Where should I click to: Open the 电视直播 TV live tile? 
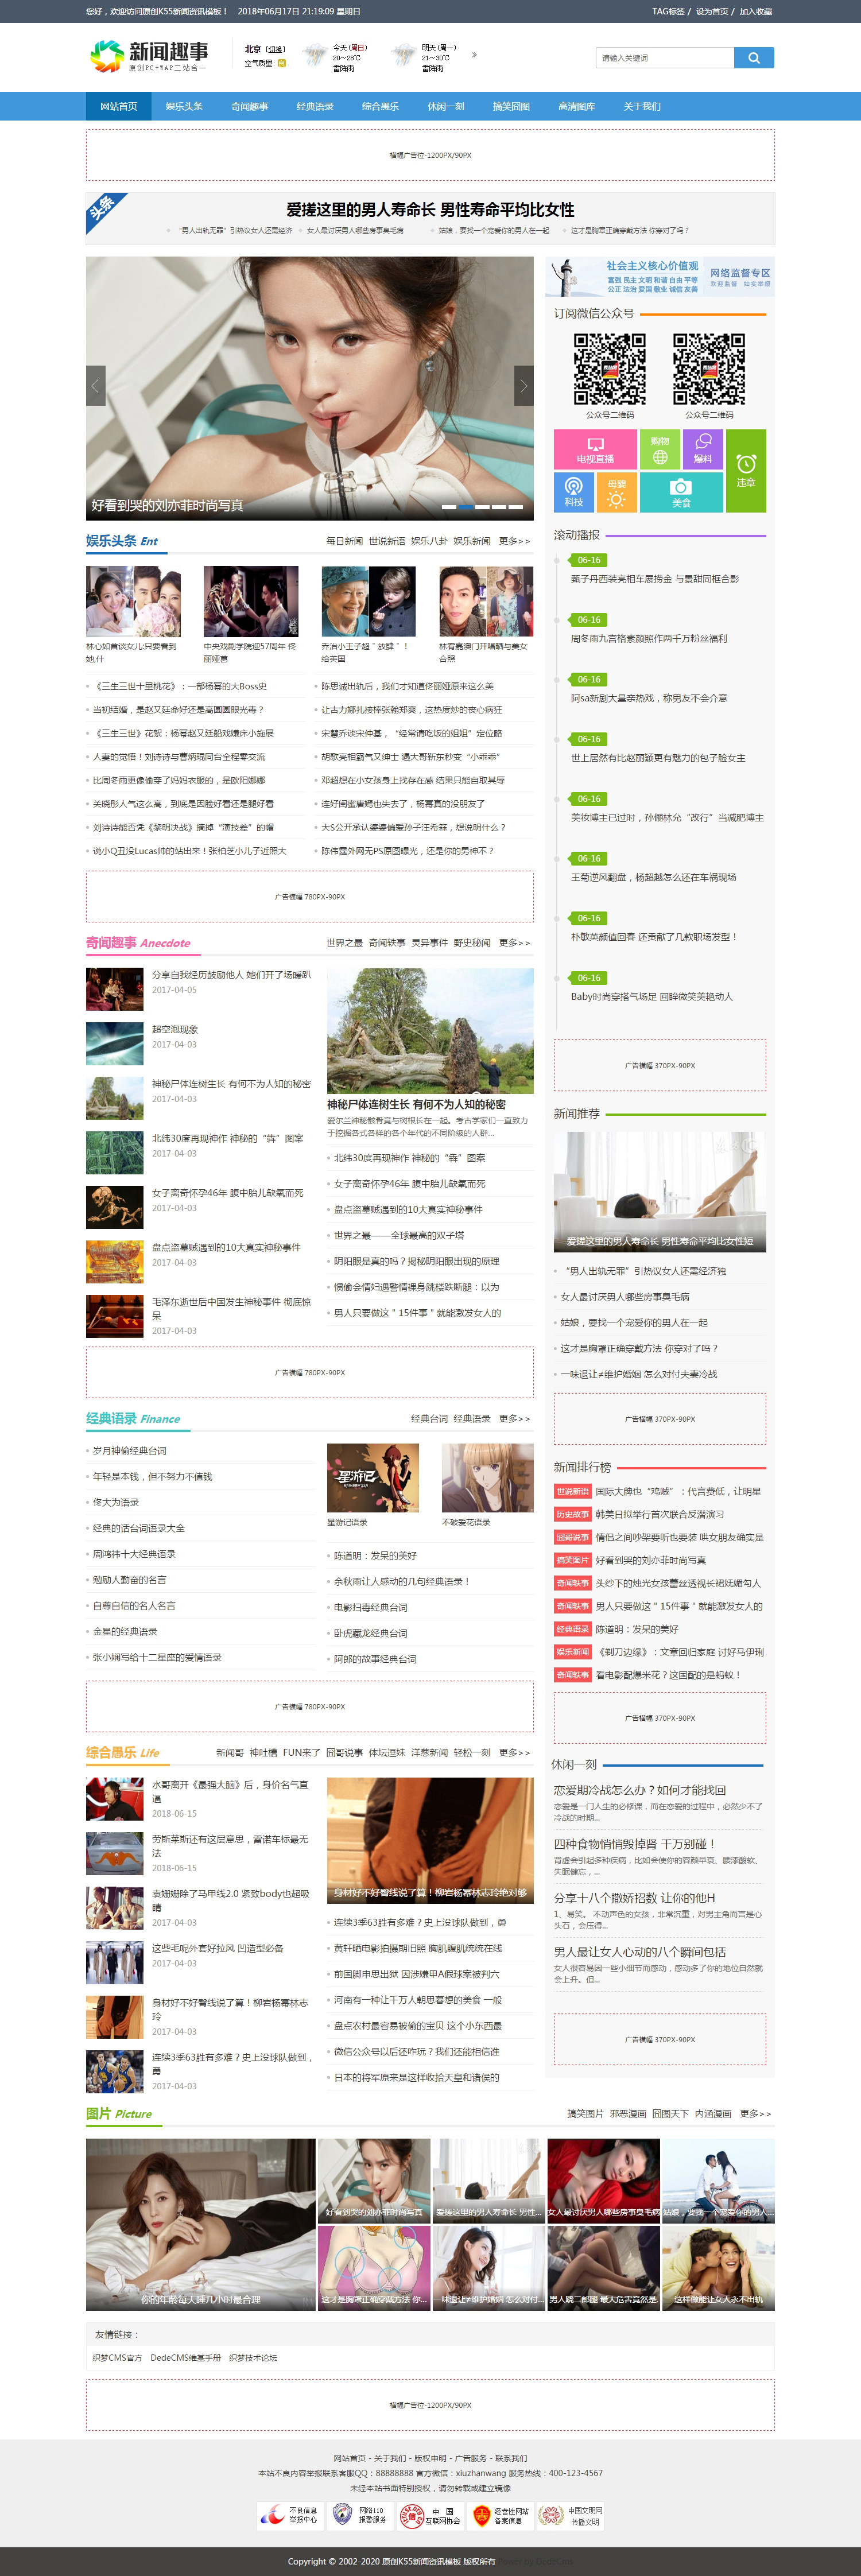(595, 449)
